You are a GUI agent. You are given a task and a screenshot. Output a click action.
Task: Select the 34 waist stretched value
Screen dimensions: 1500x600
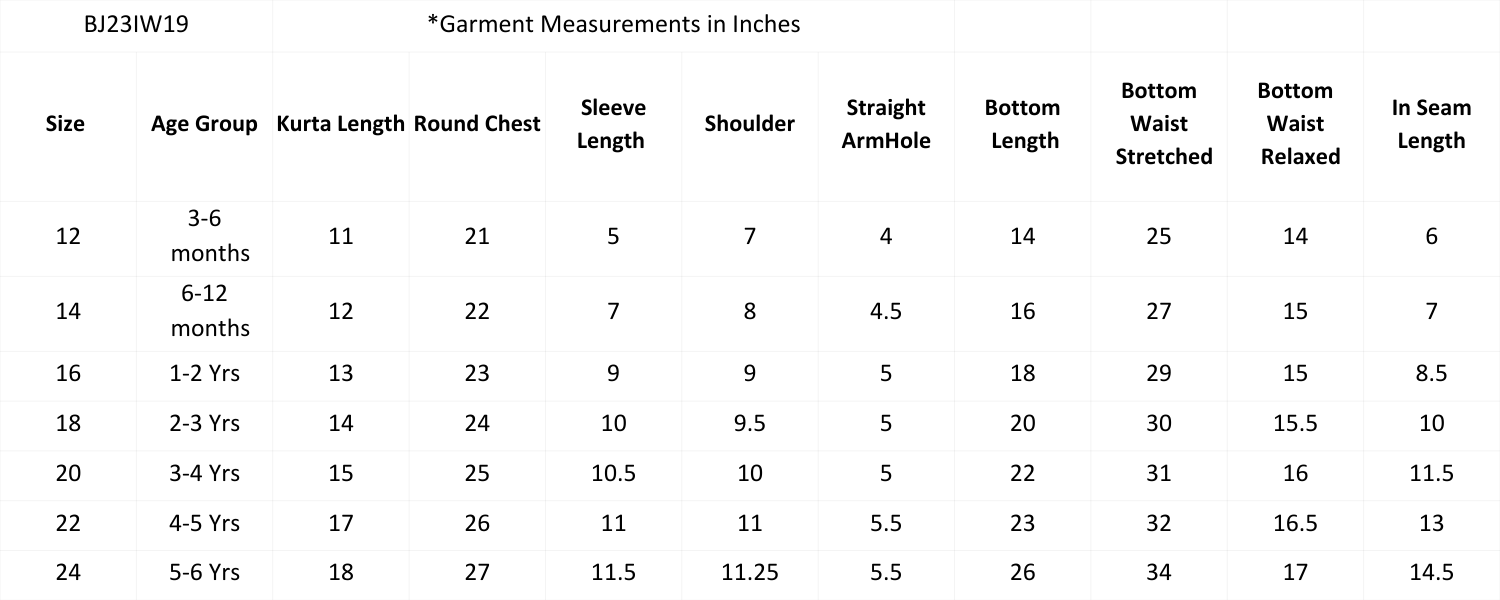point(1158,574)
